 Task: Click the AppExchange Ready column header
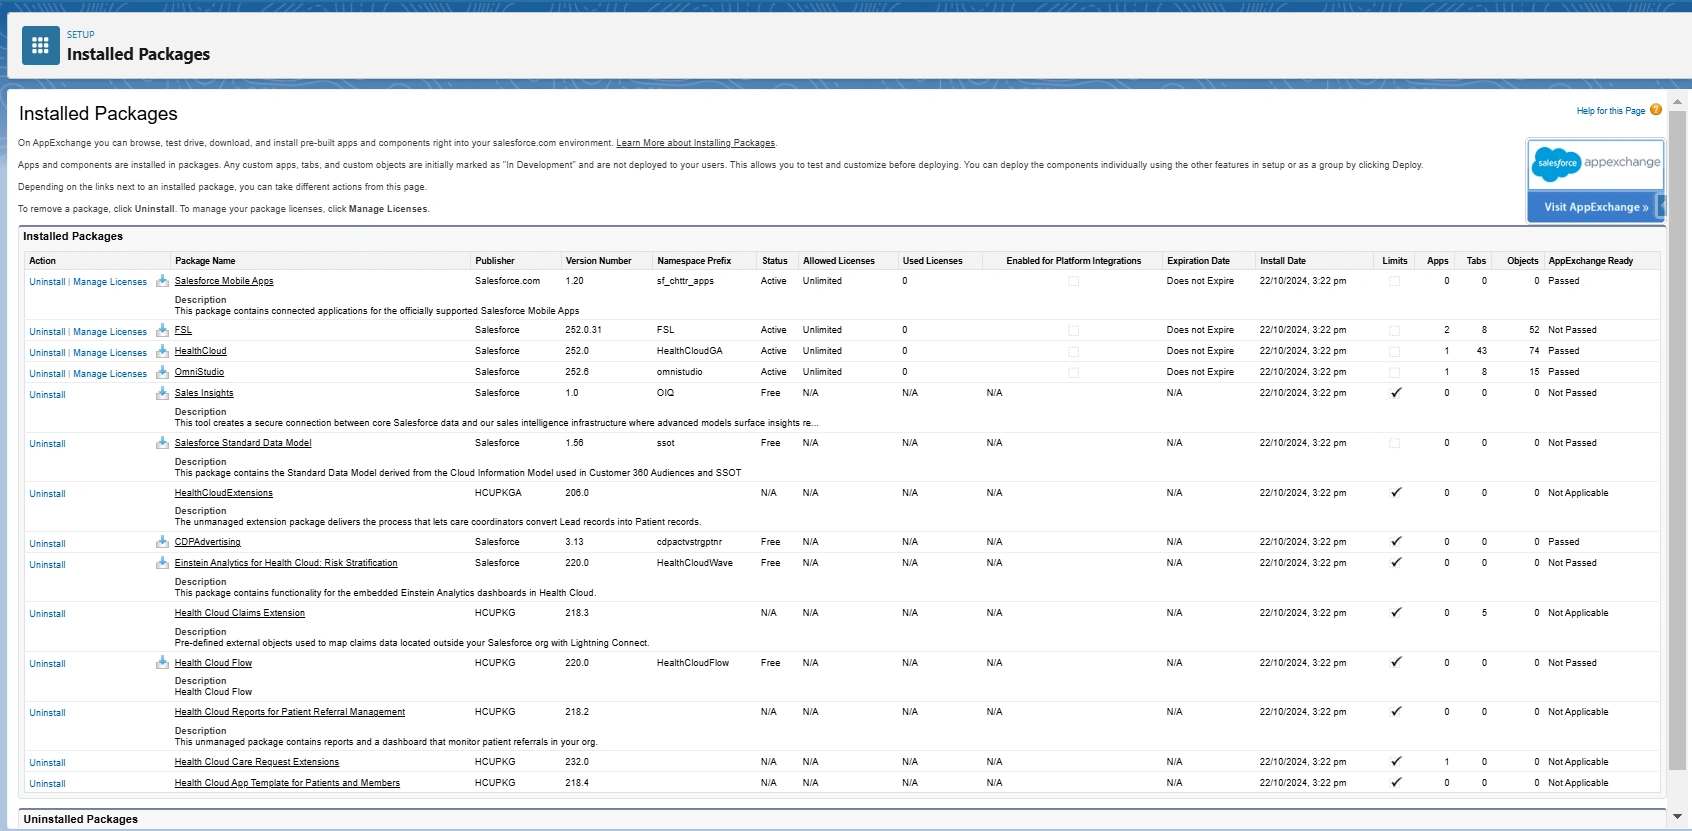pos(1590,261)
